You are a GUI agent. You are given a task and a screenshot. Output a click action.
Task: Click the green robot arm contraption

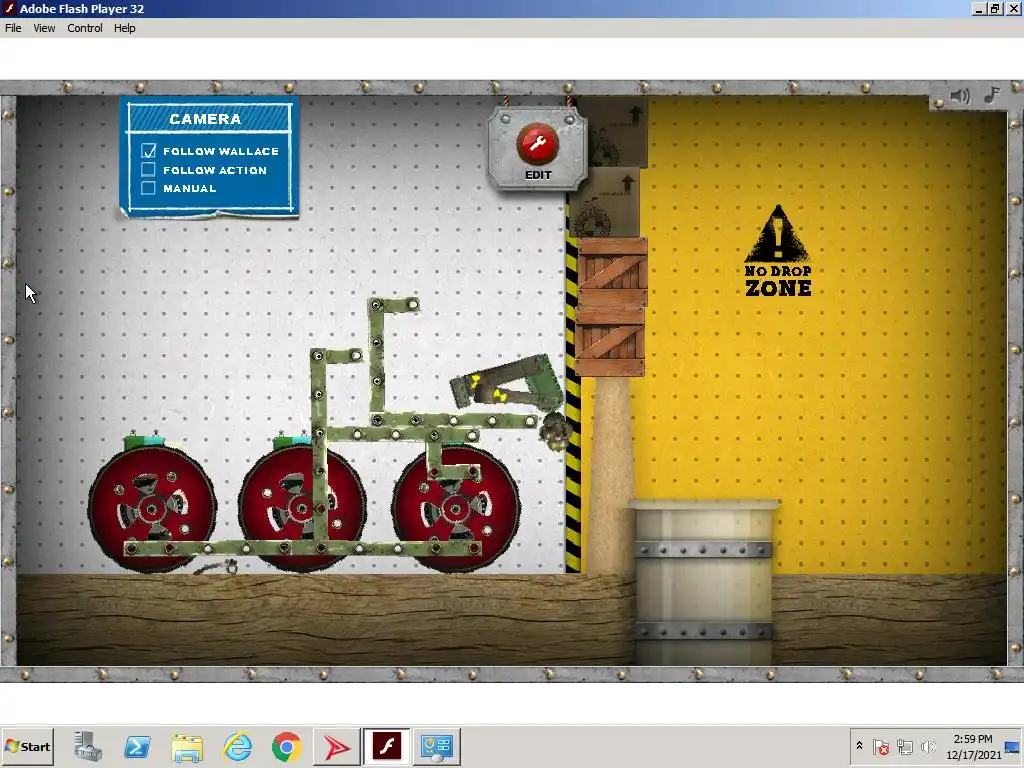tap(508, 383)
